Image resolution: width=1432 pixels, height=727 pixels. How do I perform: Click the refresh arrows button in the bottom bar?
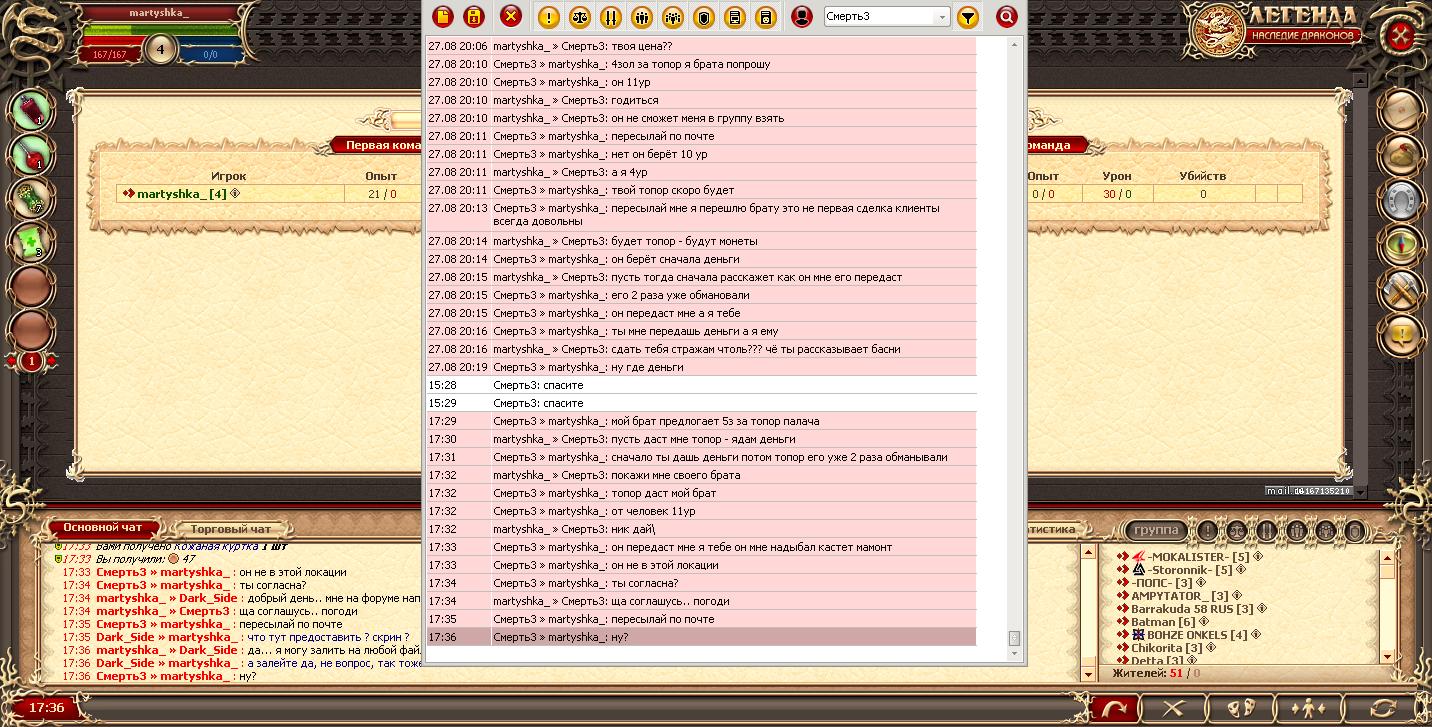(1384, 708)
